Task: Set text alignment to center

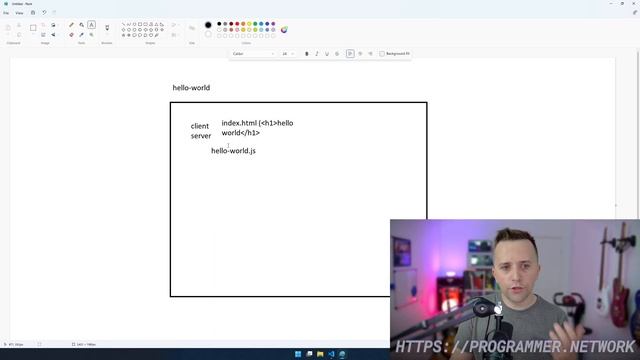Action: [360, 54]
